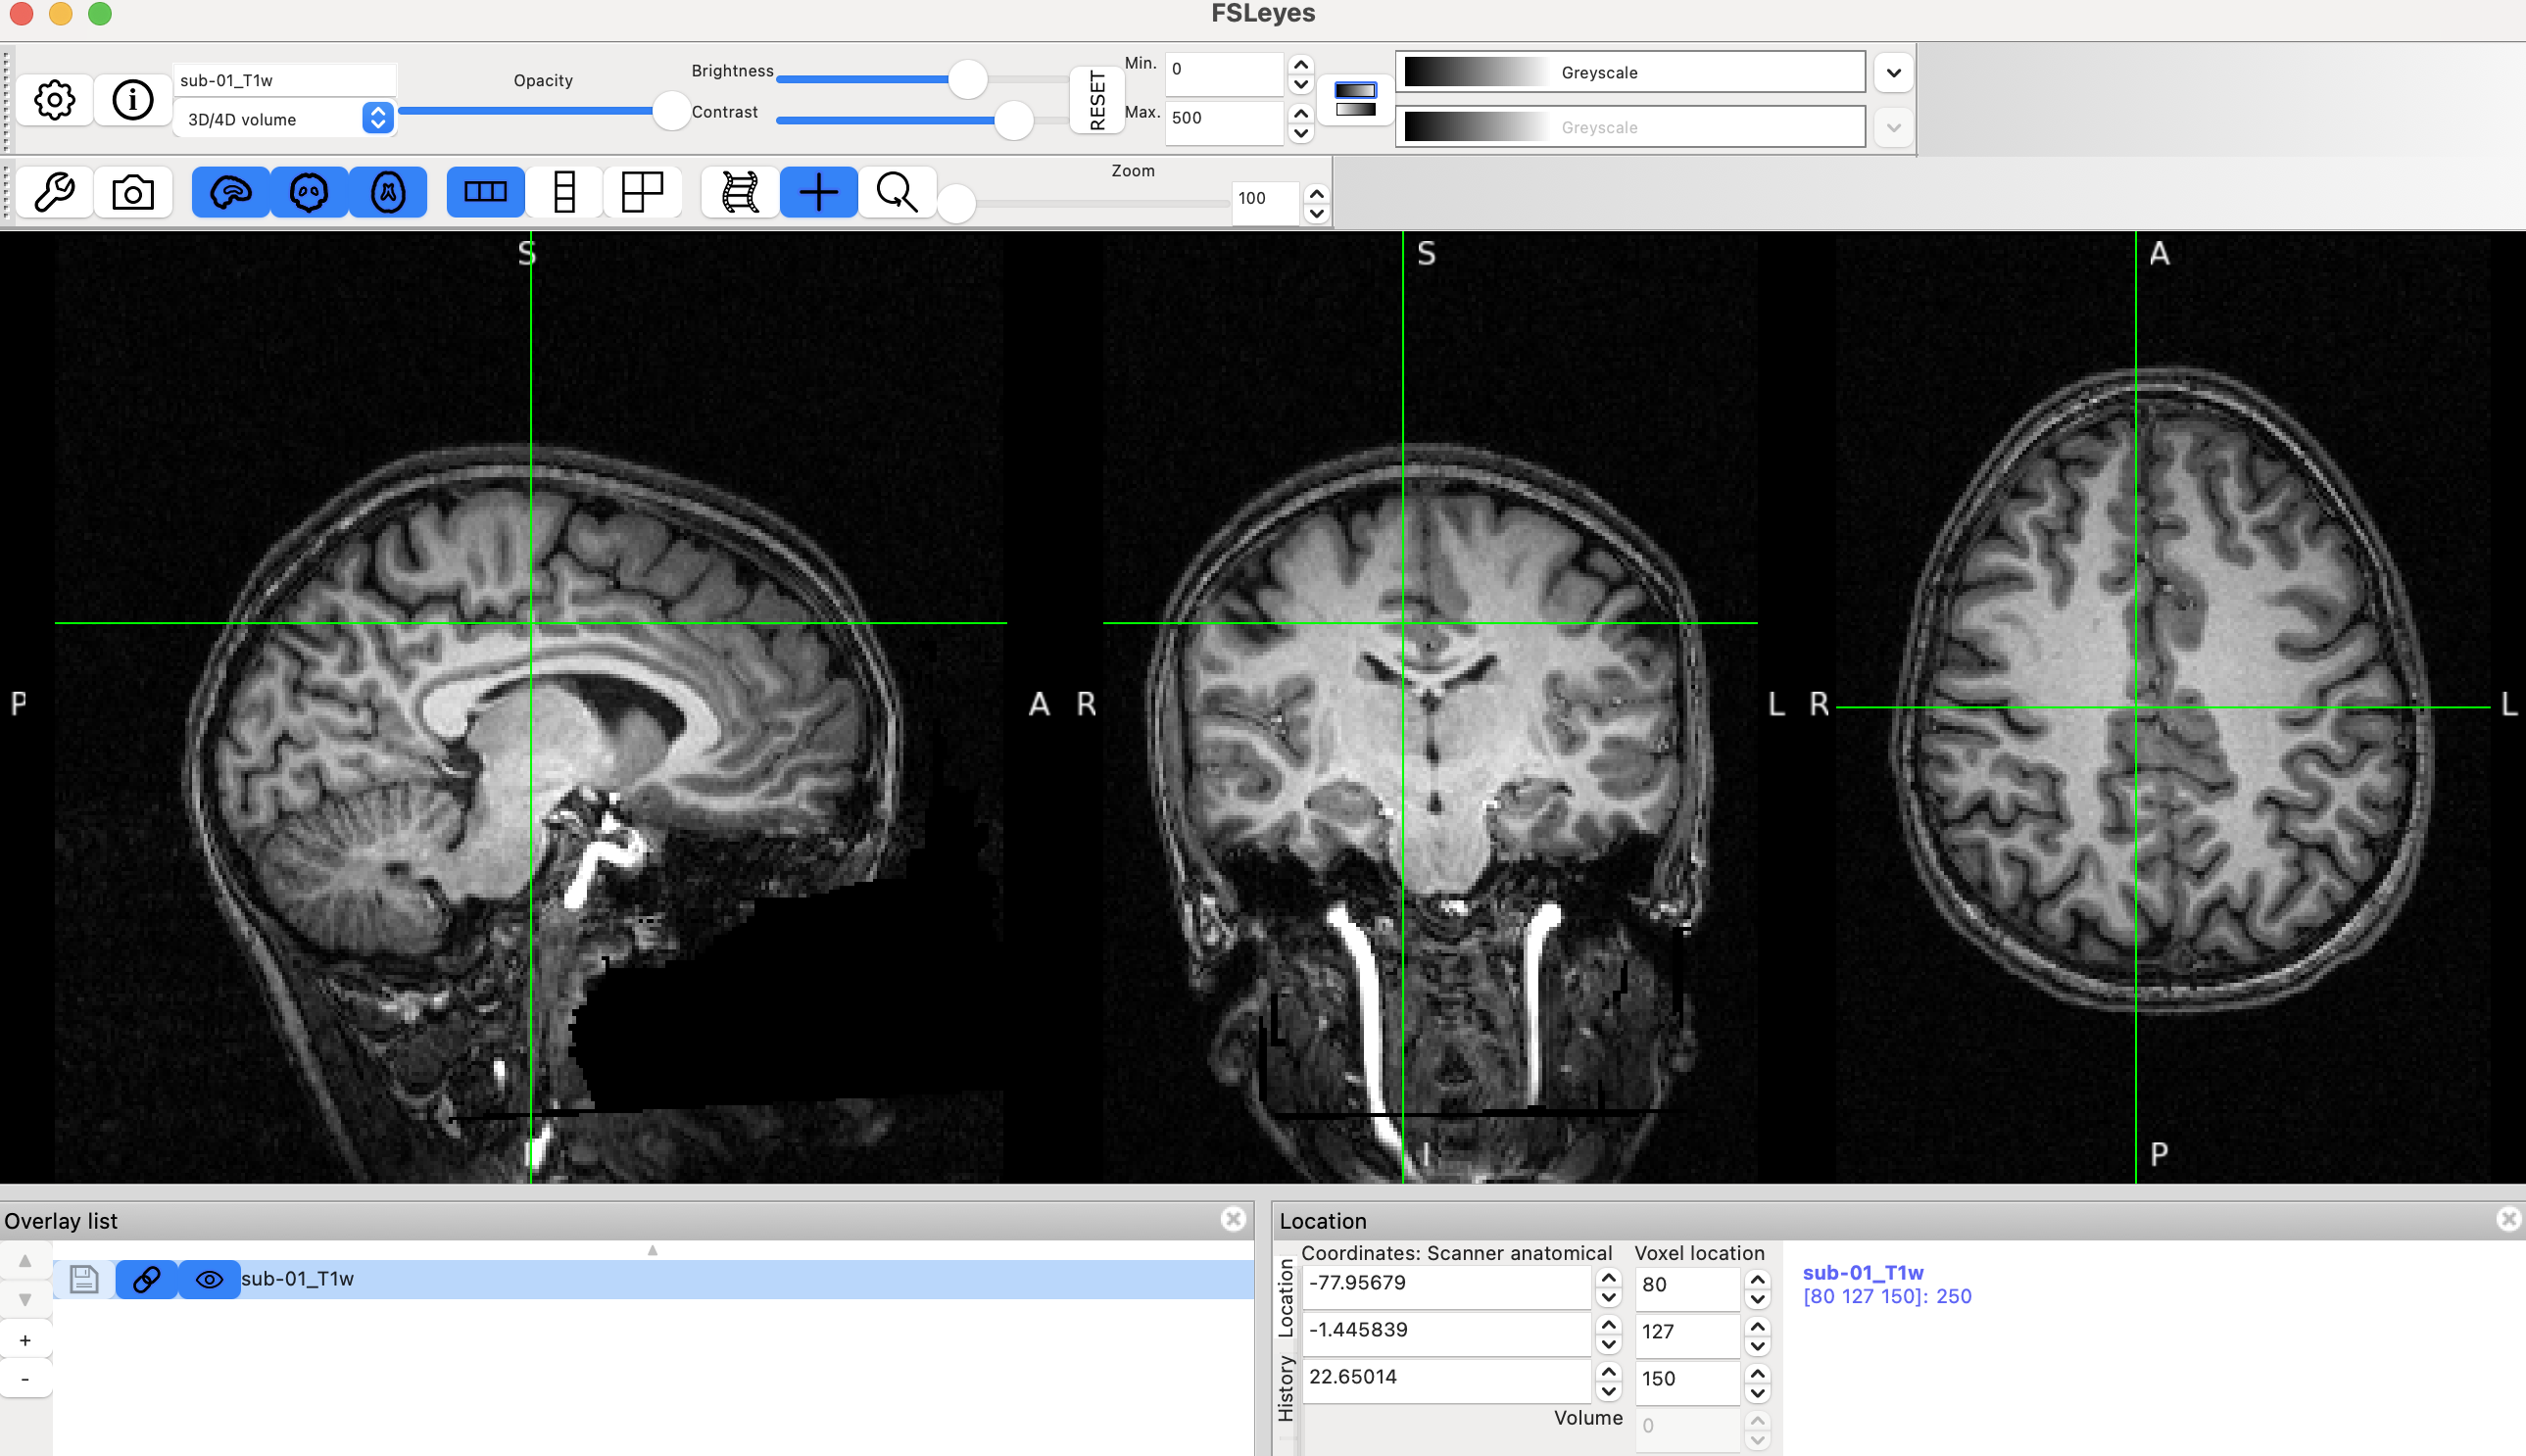Take a screenshot with camera icon
The image size is (2526, 1456).
133,192
